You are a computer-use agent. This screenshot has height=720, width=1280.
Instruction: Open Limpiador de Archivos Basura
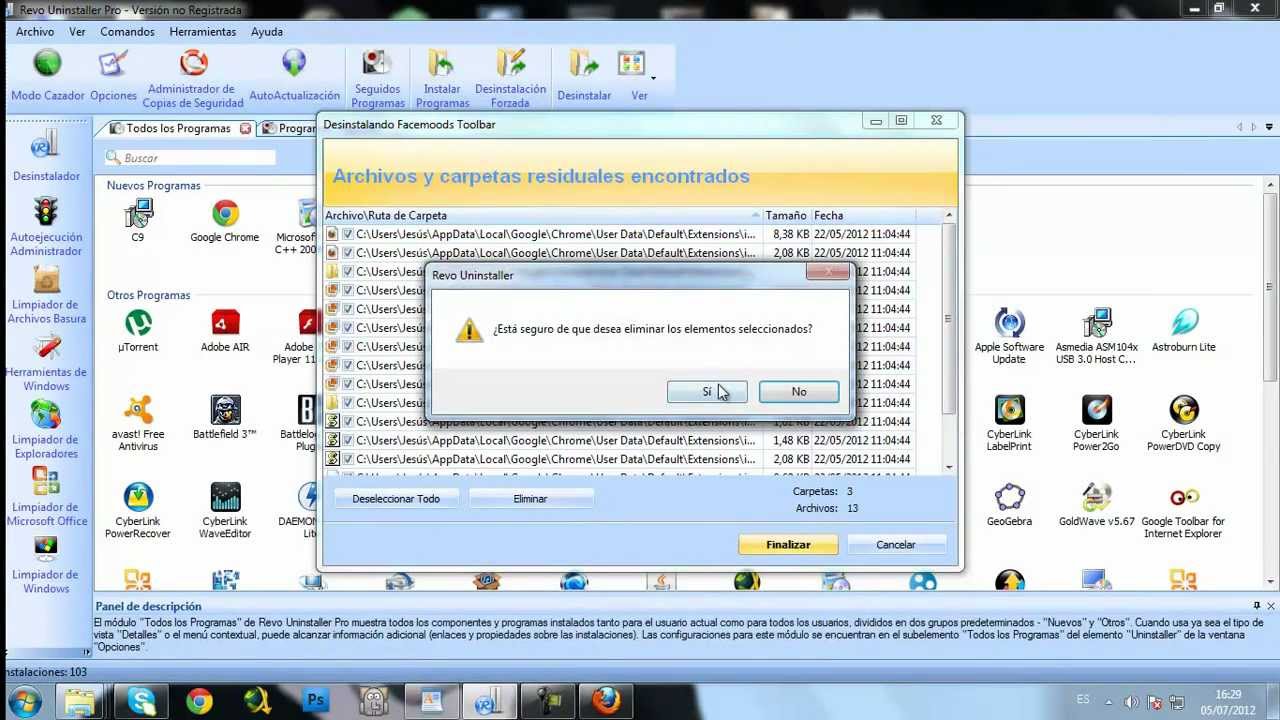coord(46,294)
